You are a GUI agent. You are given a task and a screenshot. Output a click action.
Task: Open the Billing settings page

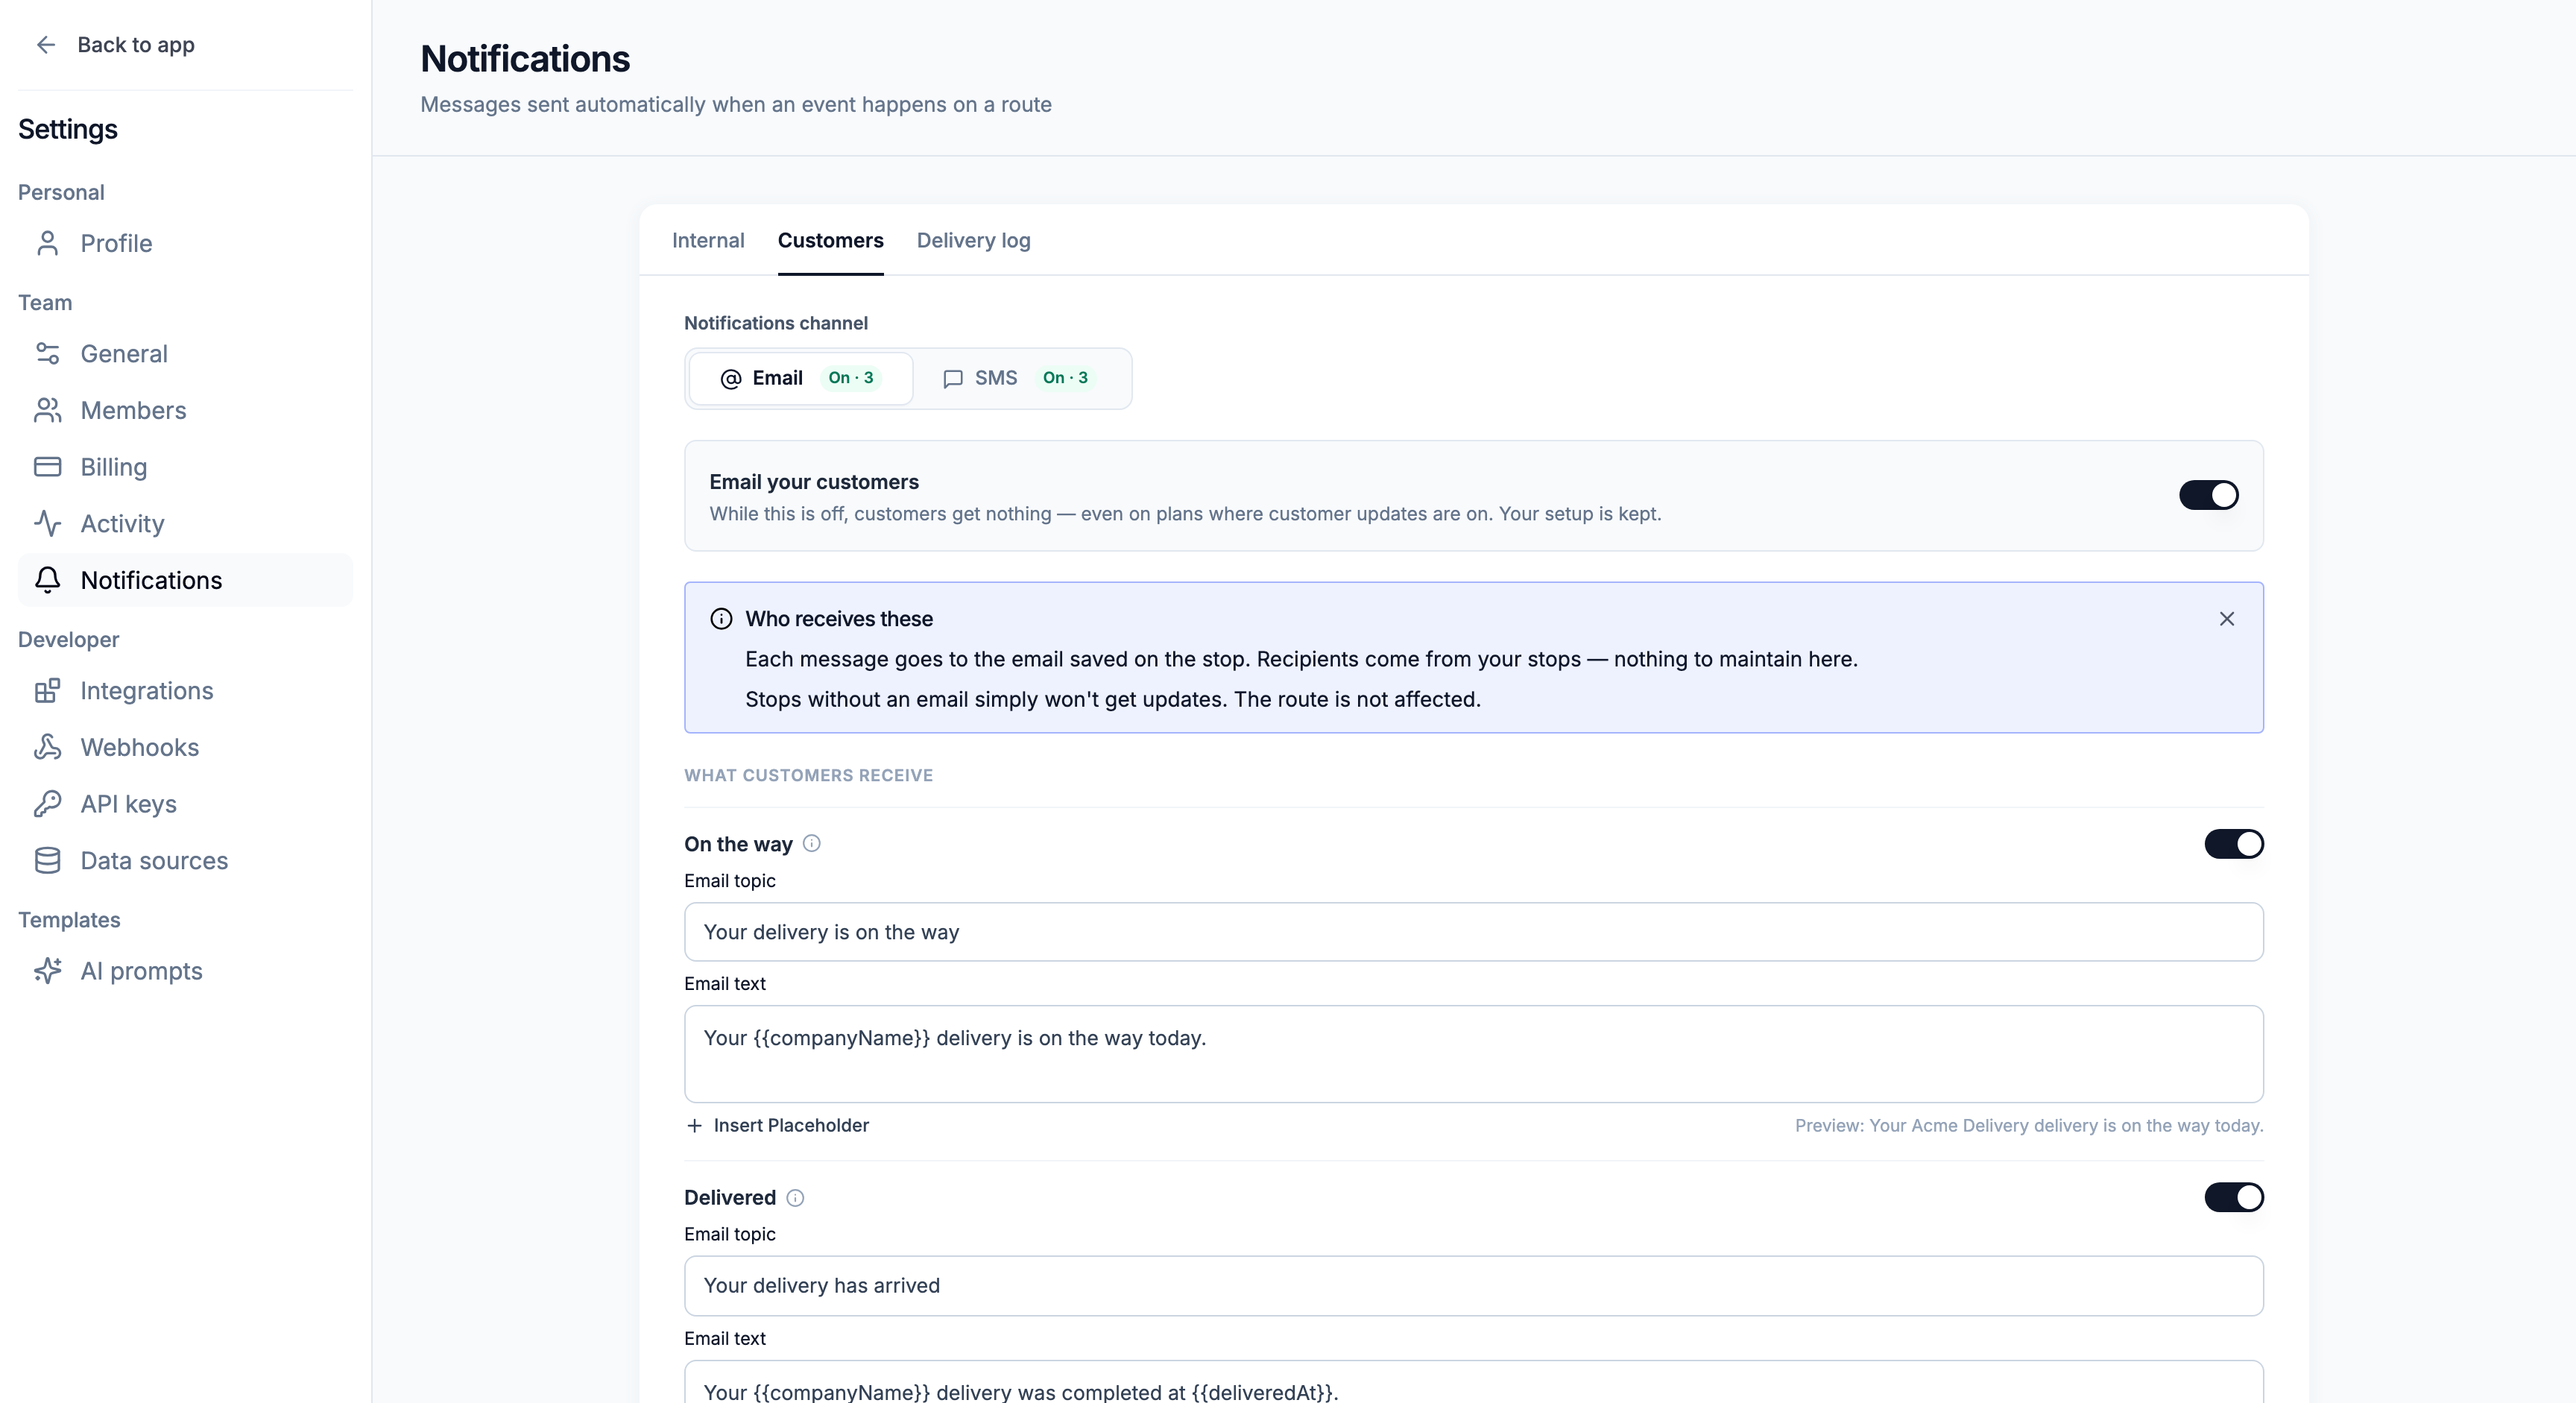click(x=185, y=467)
